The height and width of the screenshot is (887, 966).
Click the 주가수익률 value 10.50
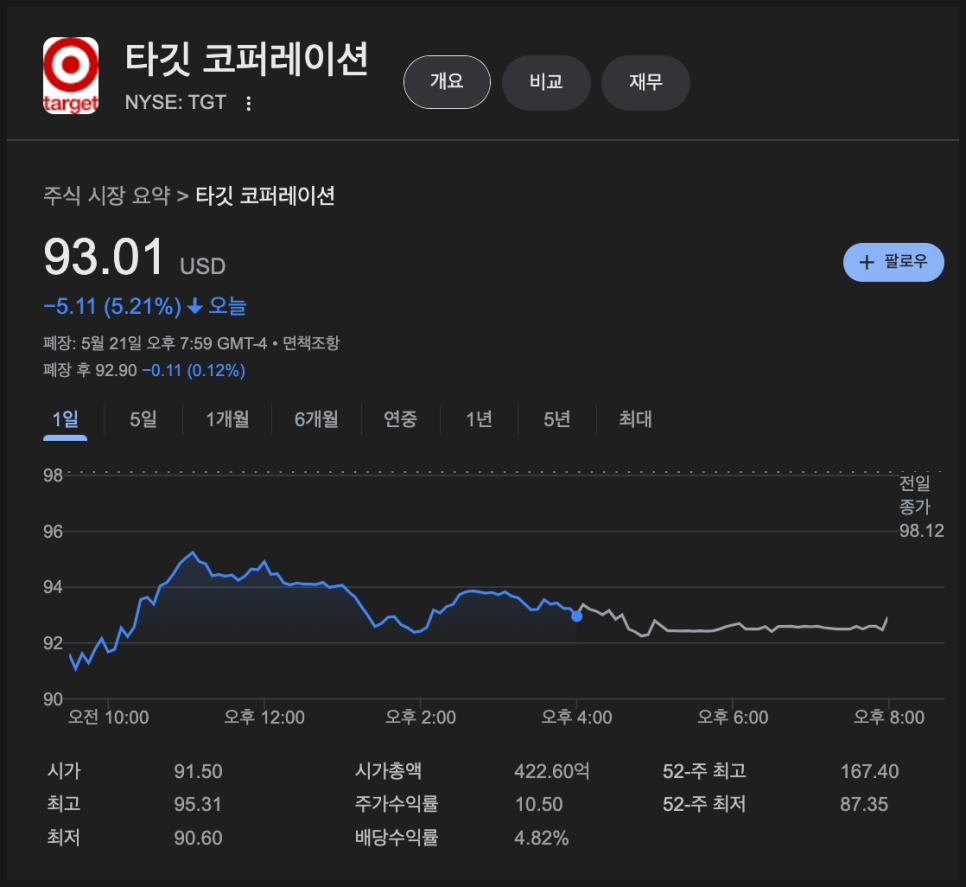(538, 804)
